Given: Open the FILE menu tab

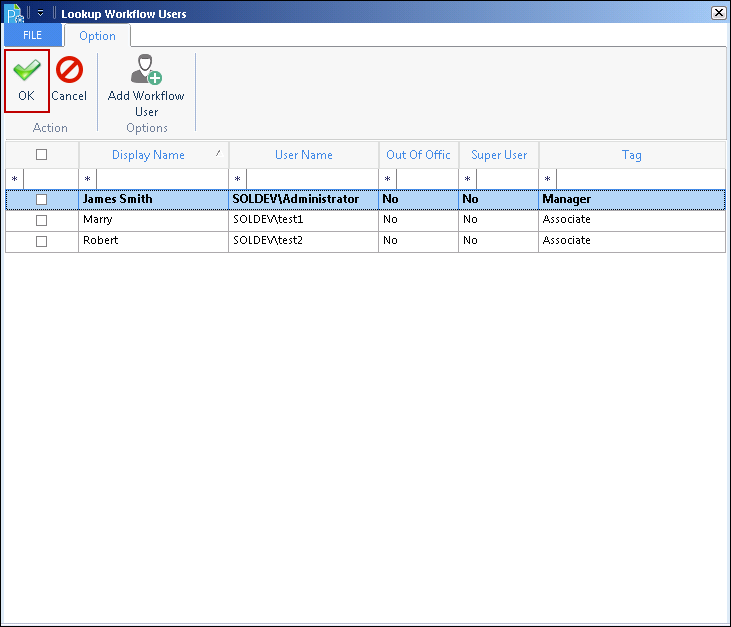Looking at the screenshot, I should pos(33,35).
